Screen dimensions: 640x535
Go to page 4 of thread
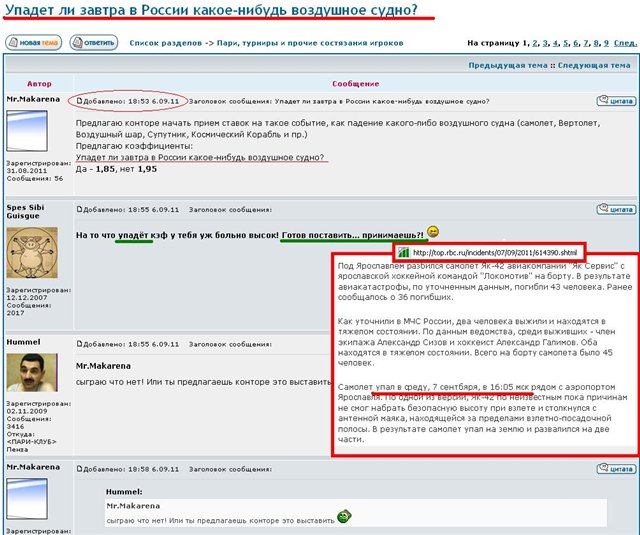556,43
